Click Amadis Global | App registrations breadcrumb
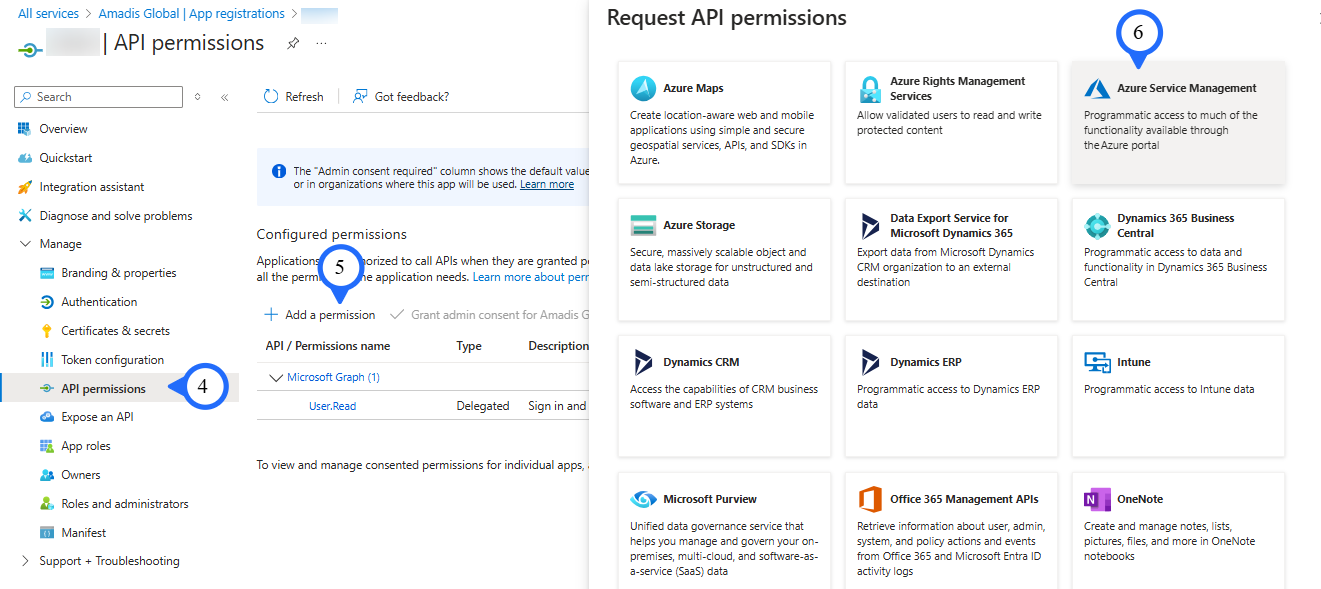The width and height of the screenshot is (1321, 589). 192,14
